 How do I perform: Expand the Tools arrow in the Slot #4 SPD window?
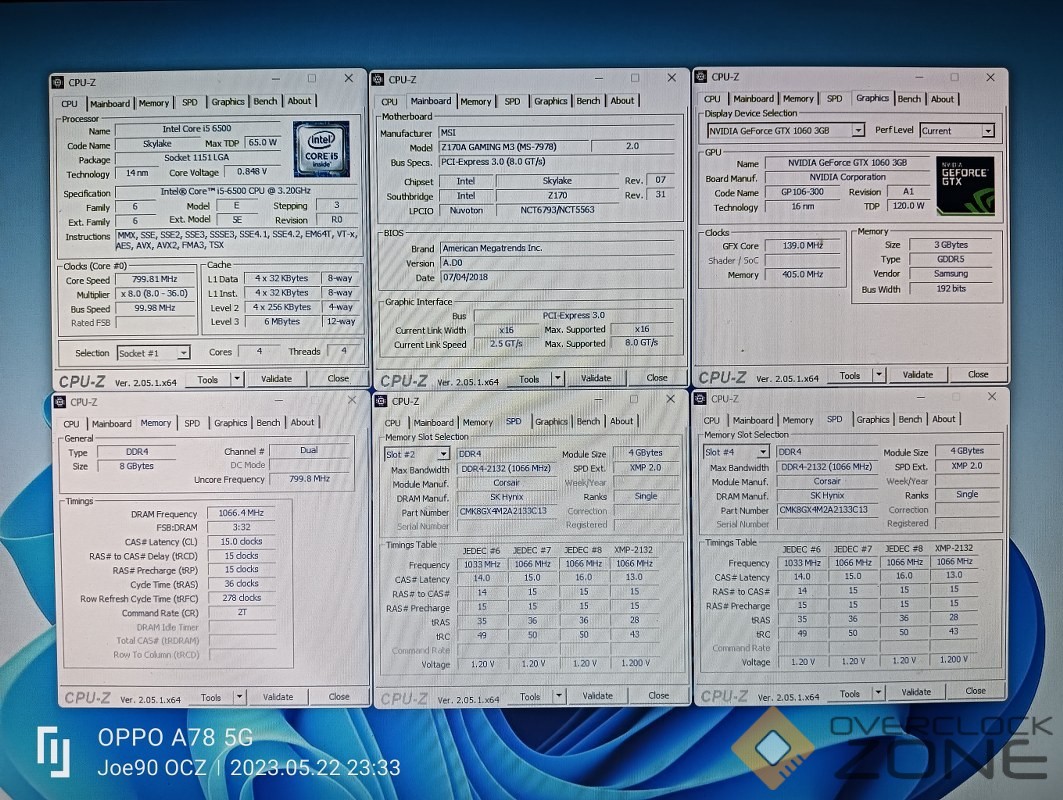click(878, 692)
